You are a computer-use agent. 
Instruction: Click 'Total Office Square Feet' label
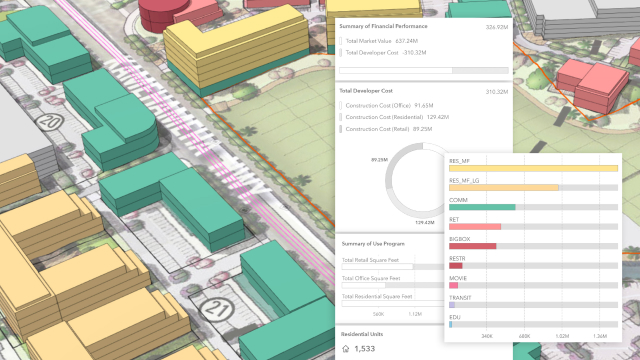371,278
